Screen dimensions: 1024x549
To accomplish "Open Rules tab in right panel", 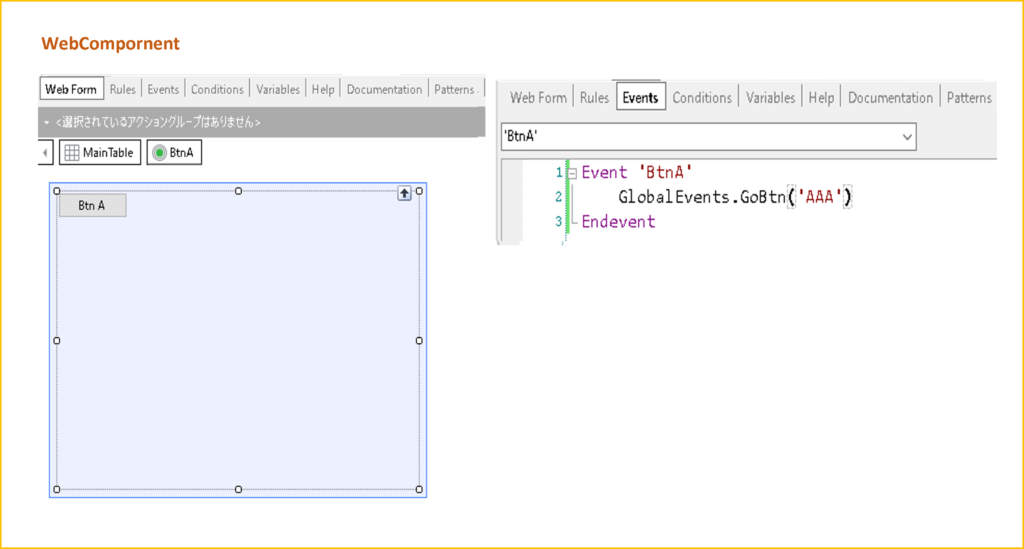I will click(594, 97).
